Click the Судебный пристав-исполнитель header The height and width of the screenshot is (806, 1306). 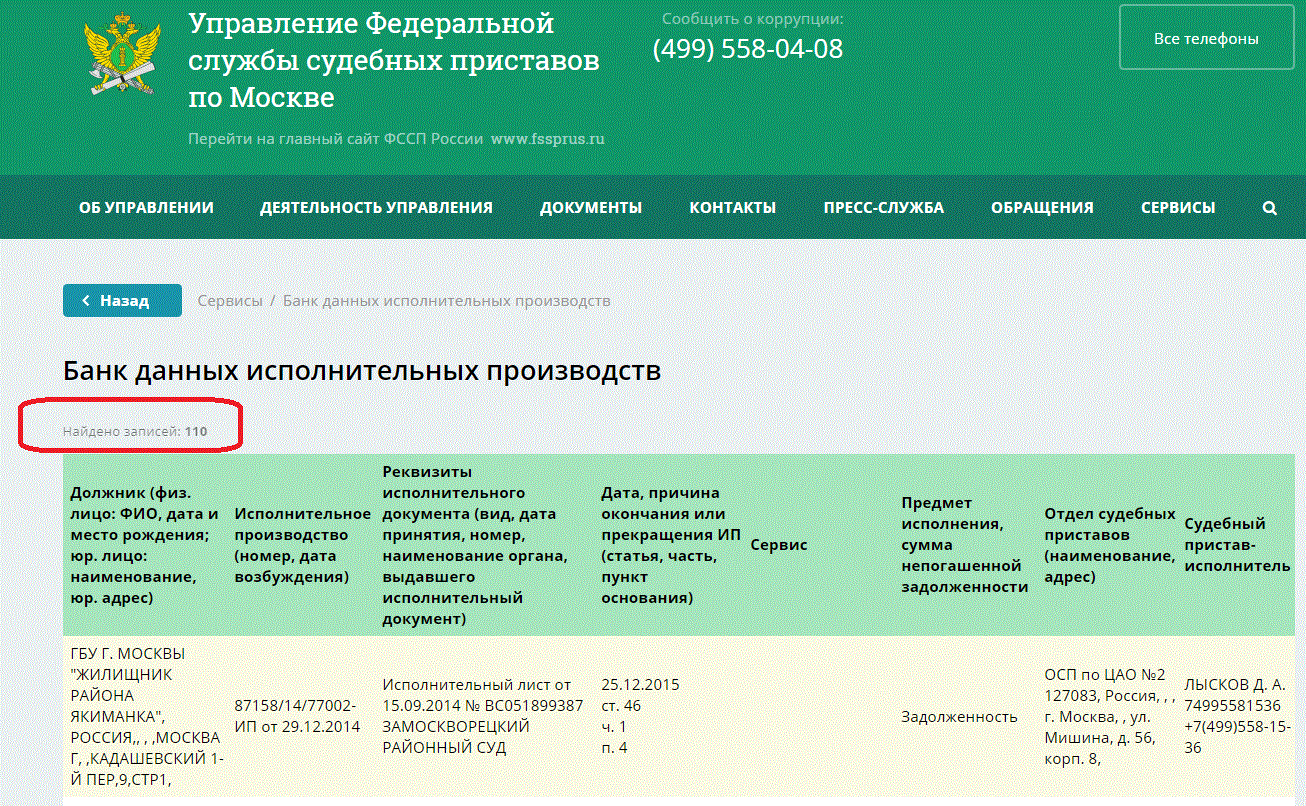(1237, 545)
